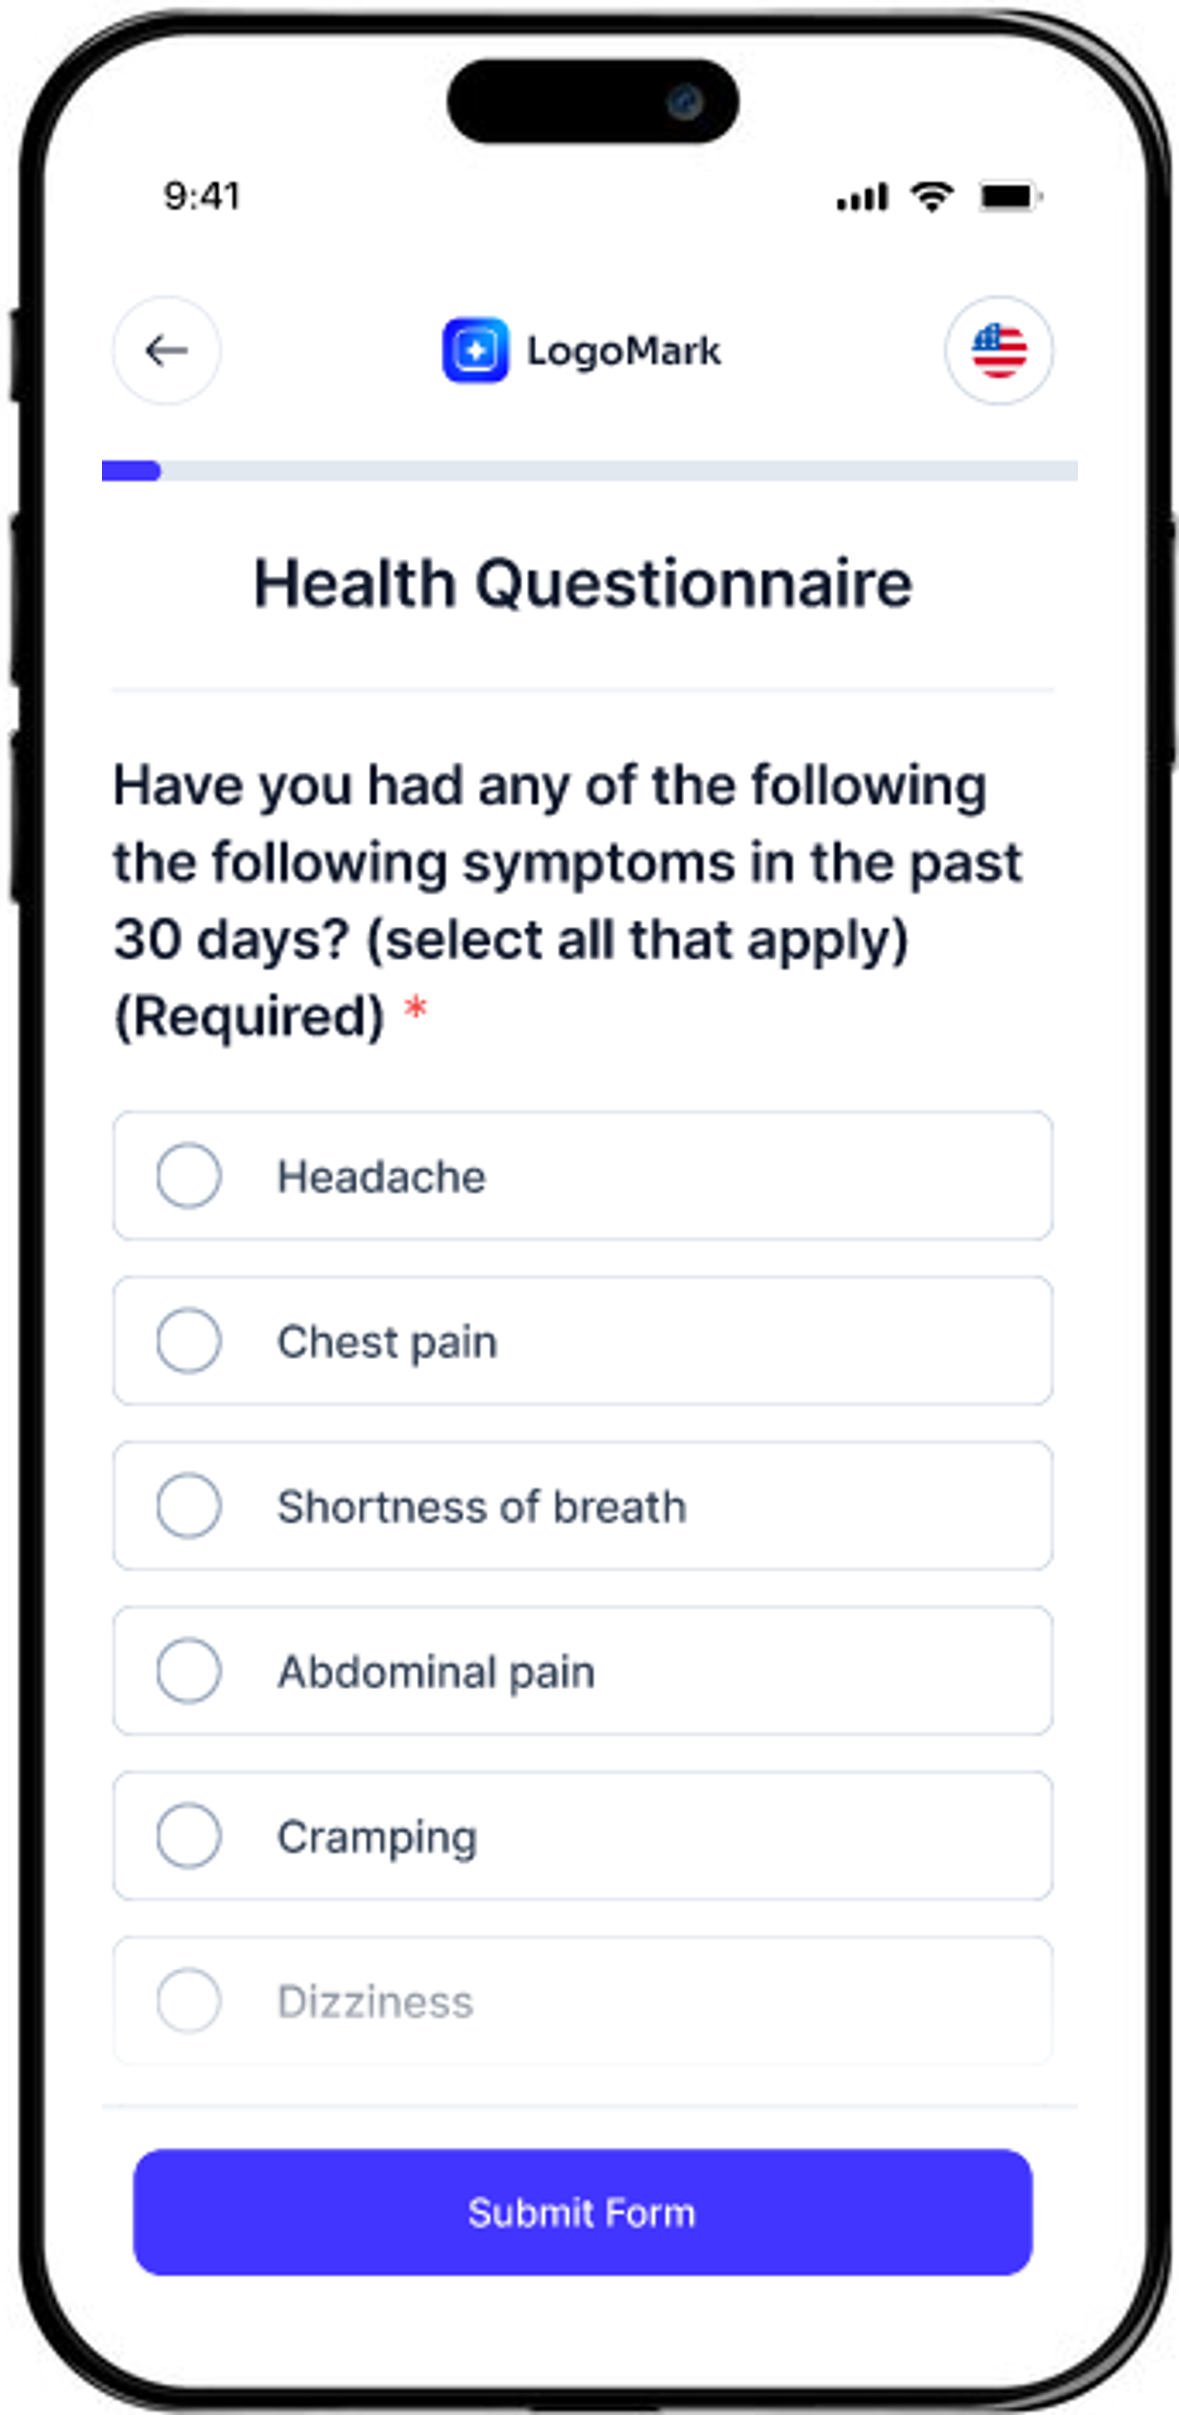Tap the Abdominal pain label text

pos(436,1672)
